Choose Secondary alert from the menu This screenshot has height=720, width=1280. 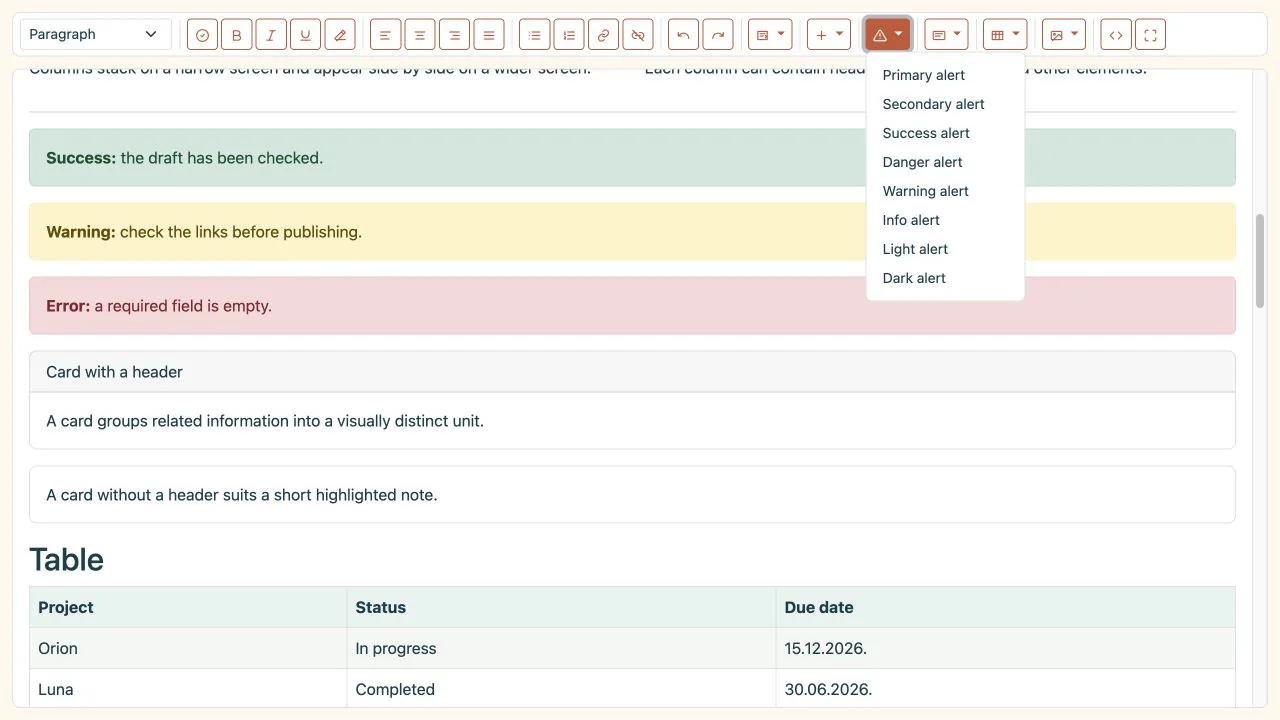click(x=945, y=104)
